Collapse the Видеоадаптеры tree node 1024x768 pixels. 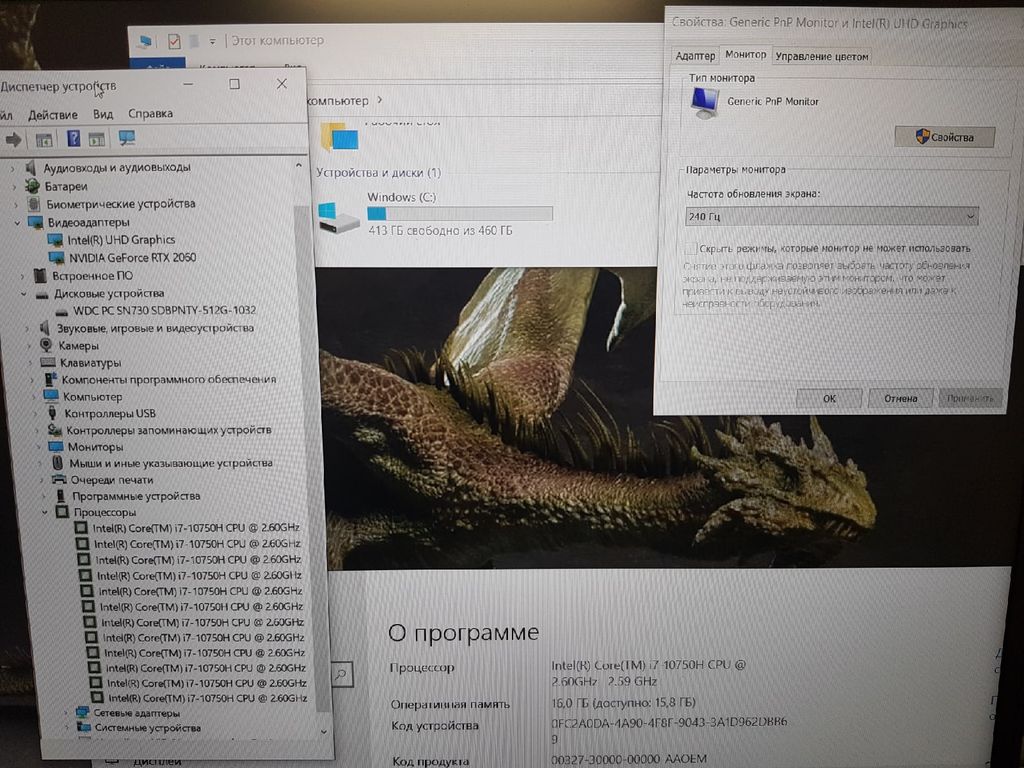click(17, 222)
